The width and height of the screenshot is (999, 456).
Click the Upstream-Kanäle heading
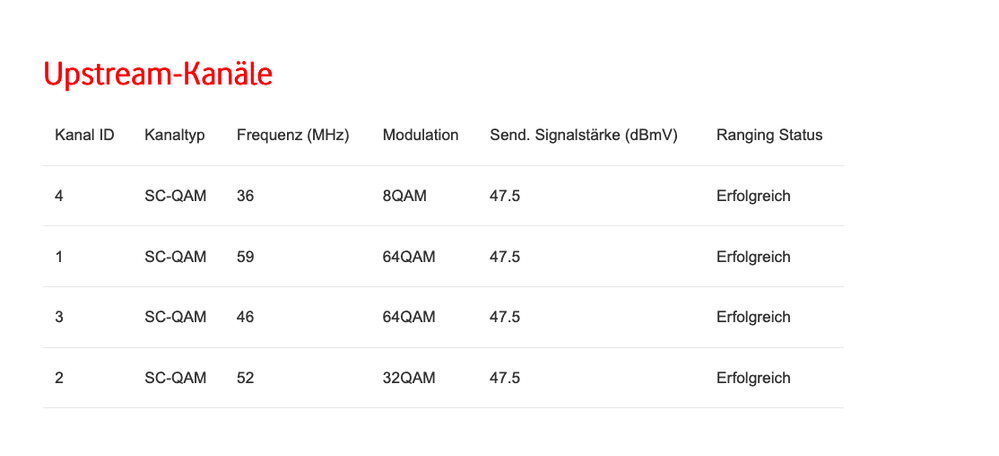click(158, 74)
